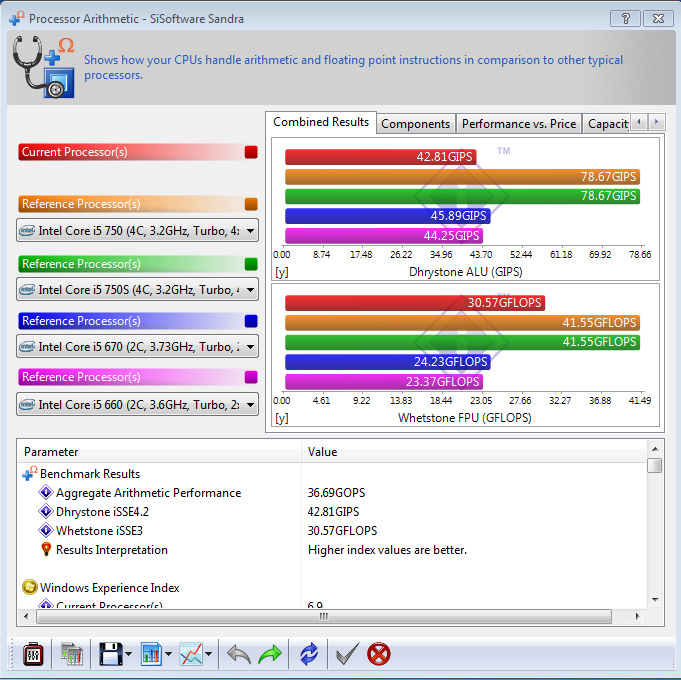Click the line graph icon
This screenshot has height=680, width=681.
(x=191, y=654)
